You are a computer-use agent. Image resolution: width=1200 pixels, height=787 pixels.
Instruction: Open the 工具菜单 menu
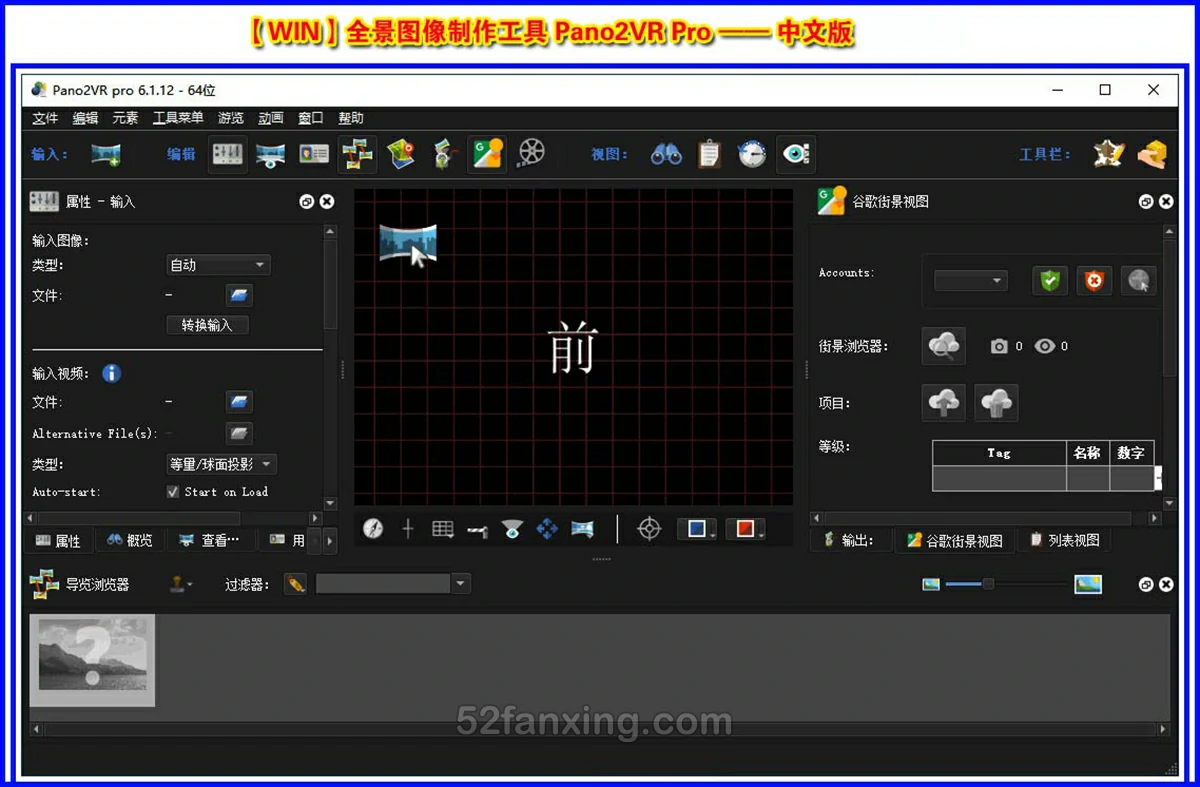178,118
